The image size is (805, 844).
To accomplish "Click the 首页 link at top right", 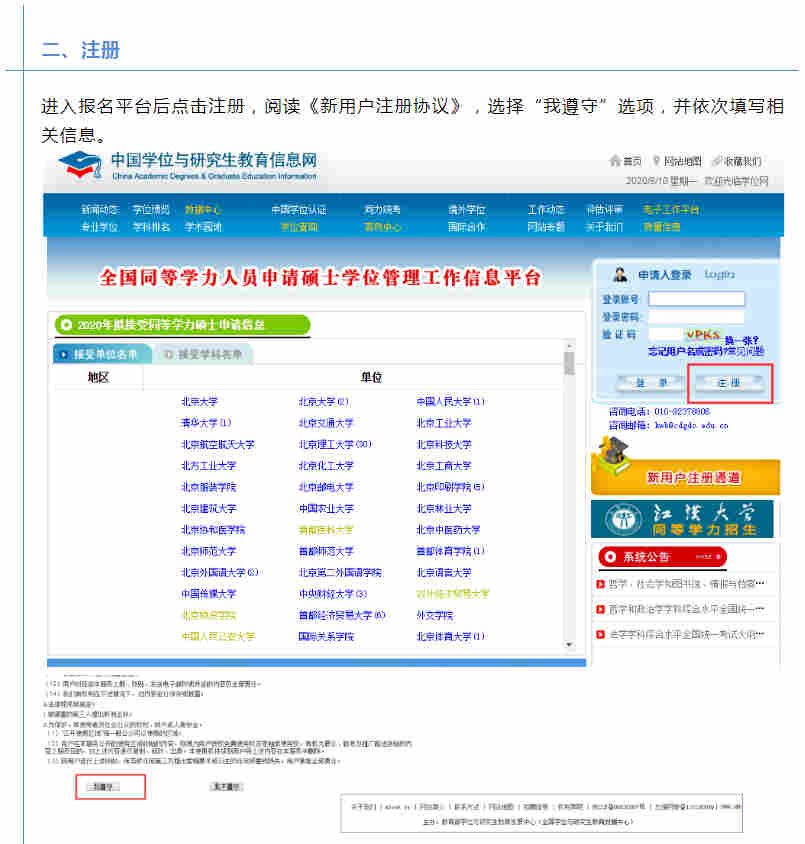I will 632,161.
